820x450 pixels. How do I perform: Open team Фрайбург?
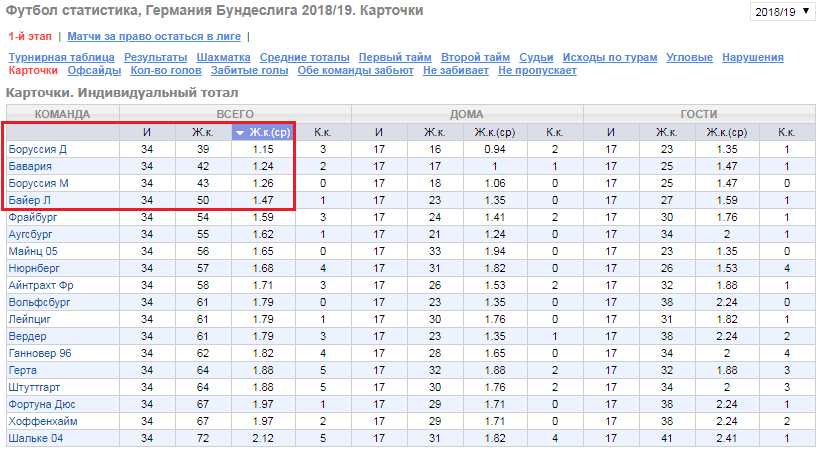point(32,218)
